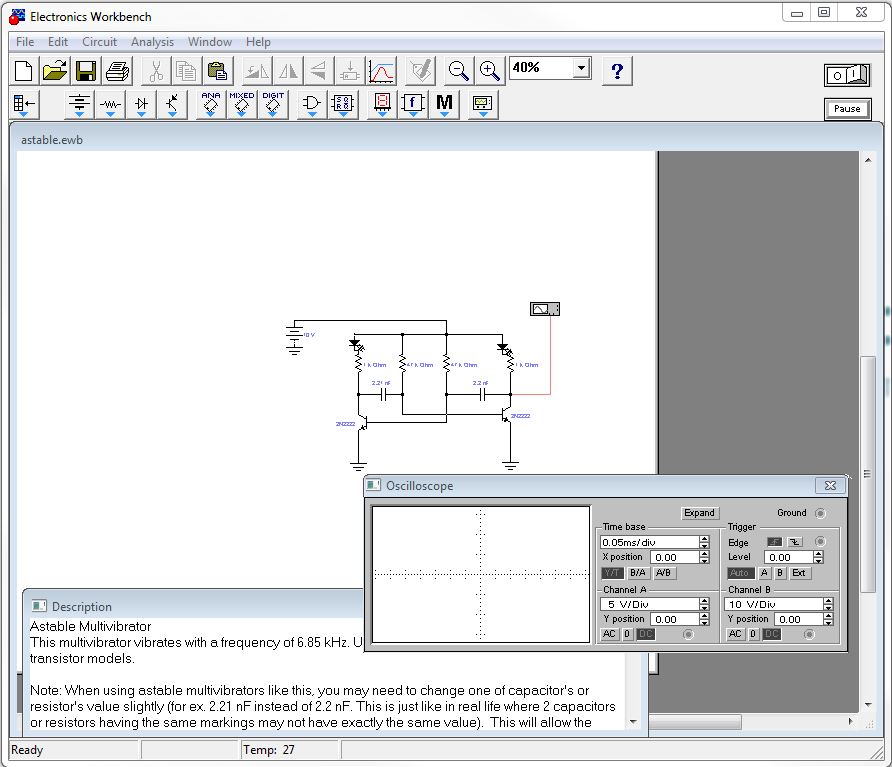Open the Instruments parts bin
The height and width of the screenshot is (767, 892).
pos(482,104)
